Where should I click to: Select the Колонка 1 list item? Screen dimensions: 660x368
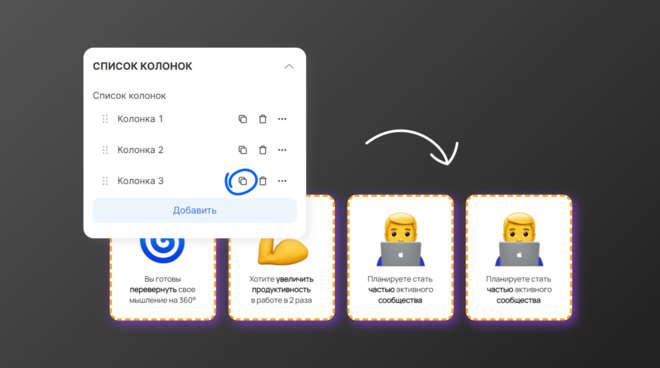point(194,119)
